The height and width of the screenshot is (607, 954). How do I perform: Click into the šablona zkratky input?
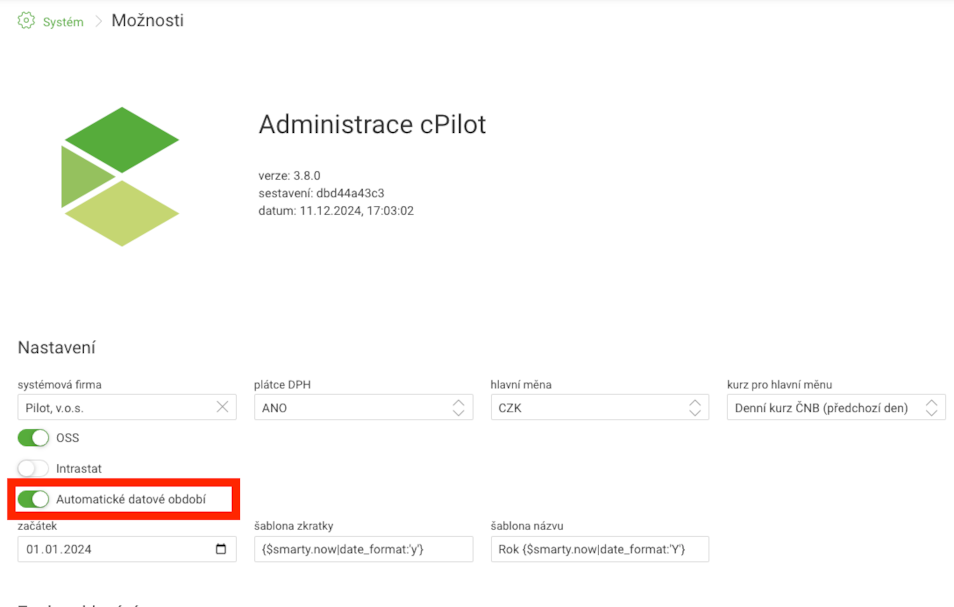click(363, 549)
